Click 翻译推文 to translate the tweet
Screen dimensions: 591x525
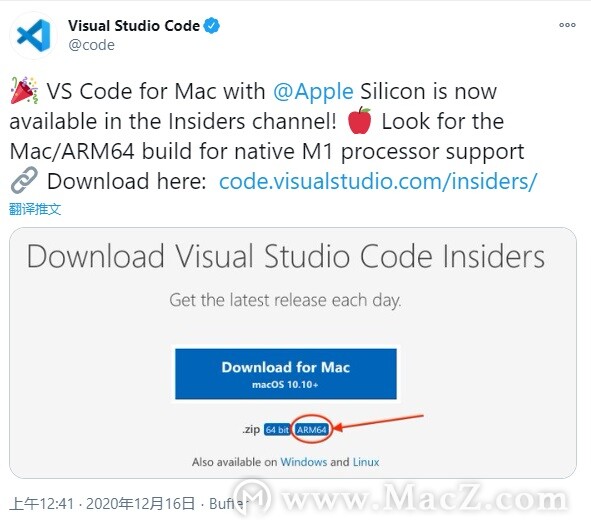click(35, 209)
